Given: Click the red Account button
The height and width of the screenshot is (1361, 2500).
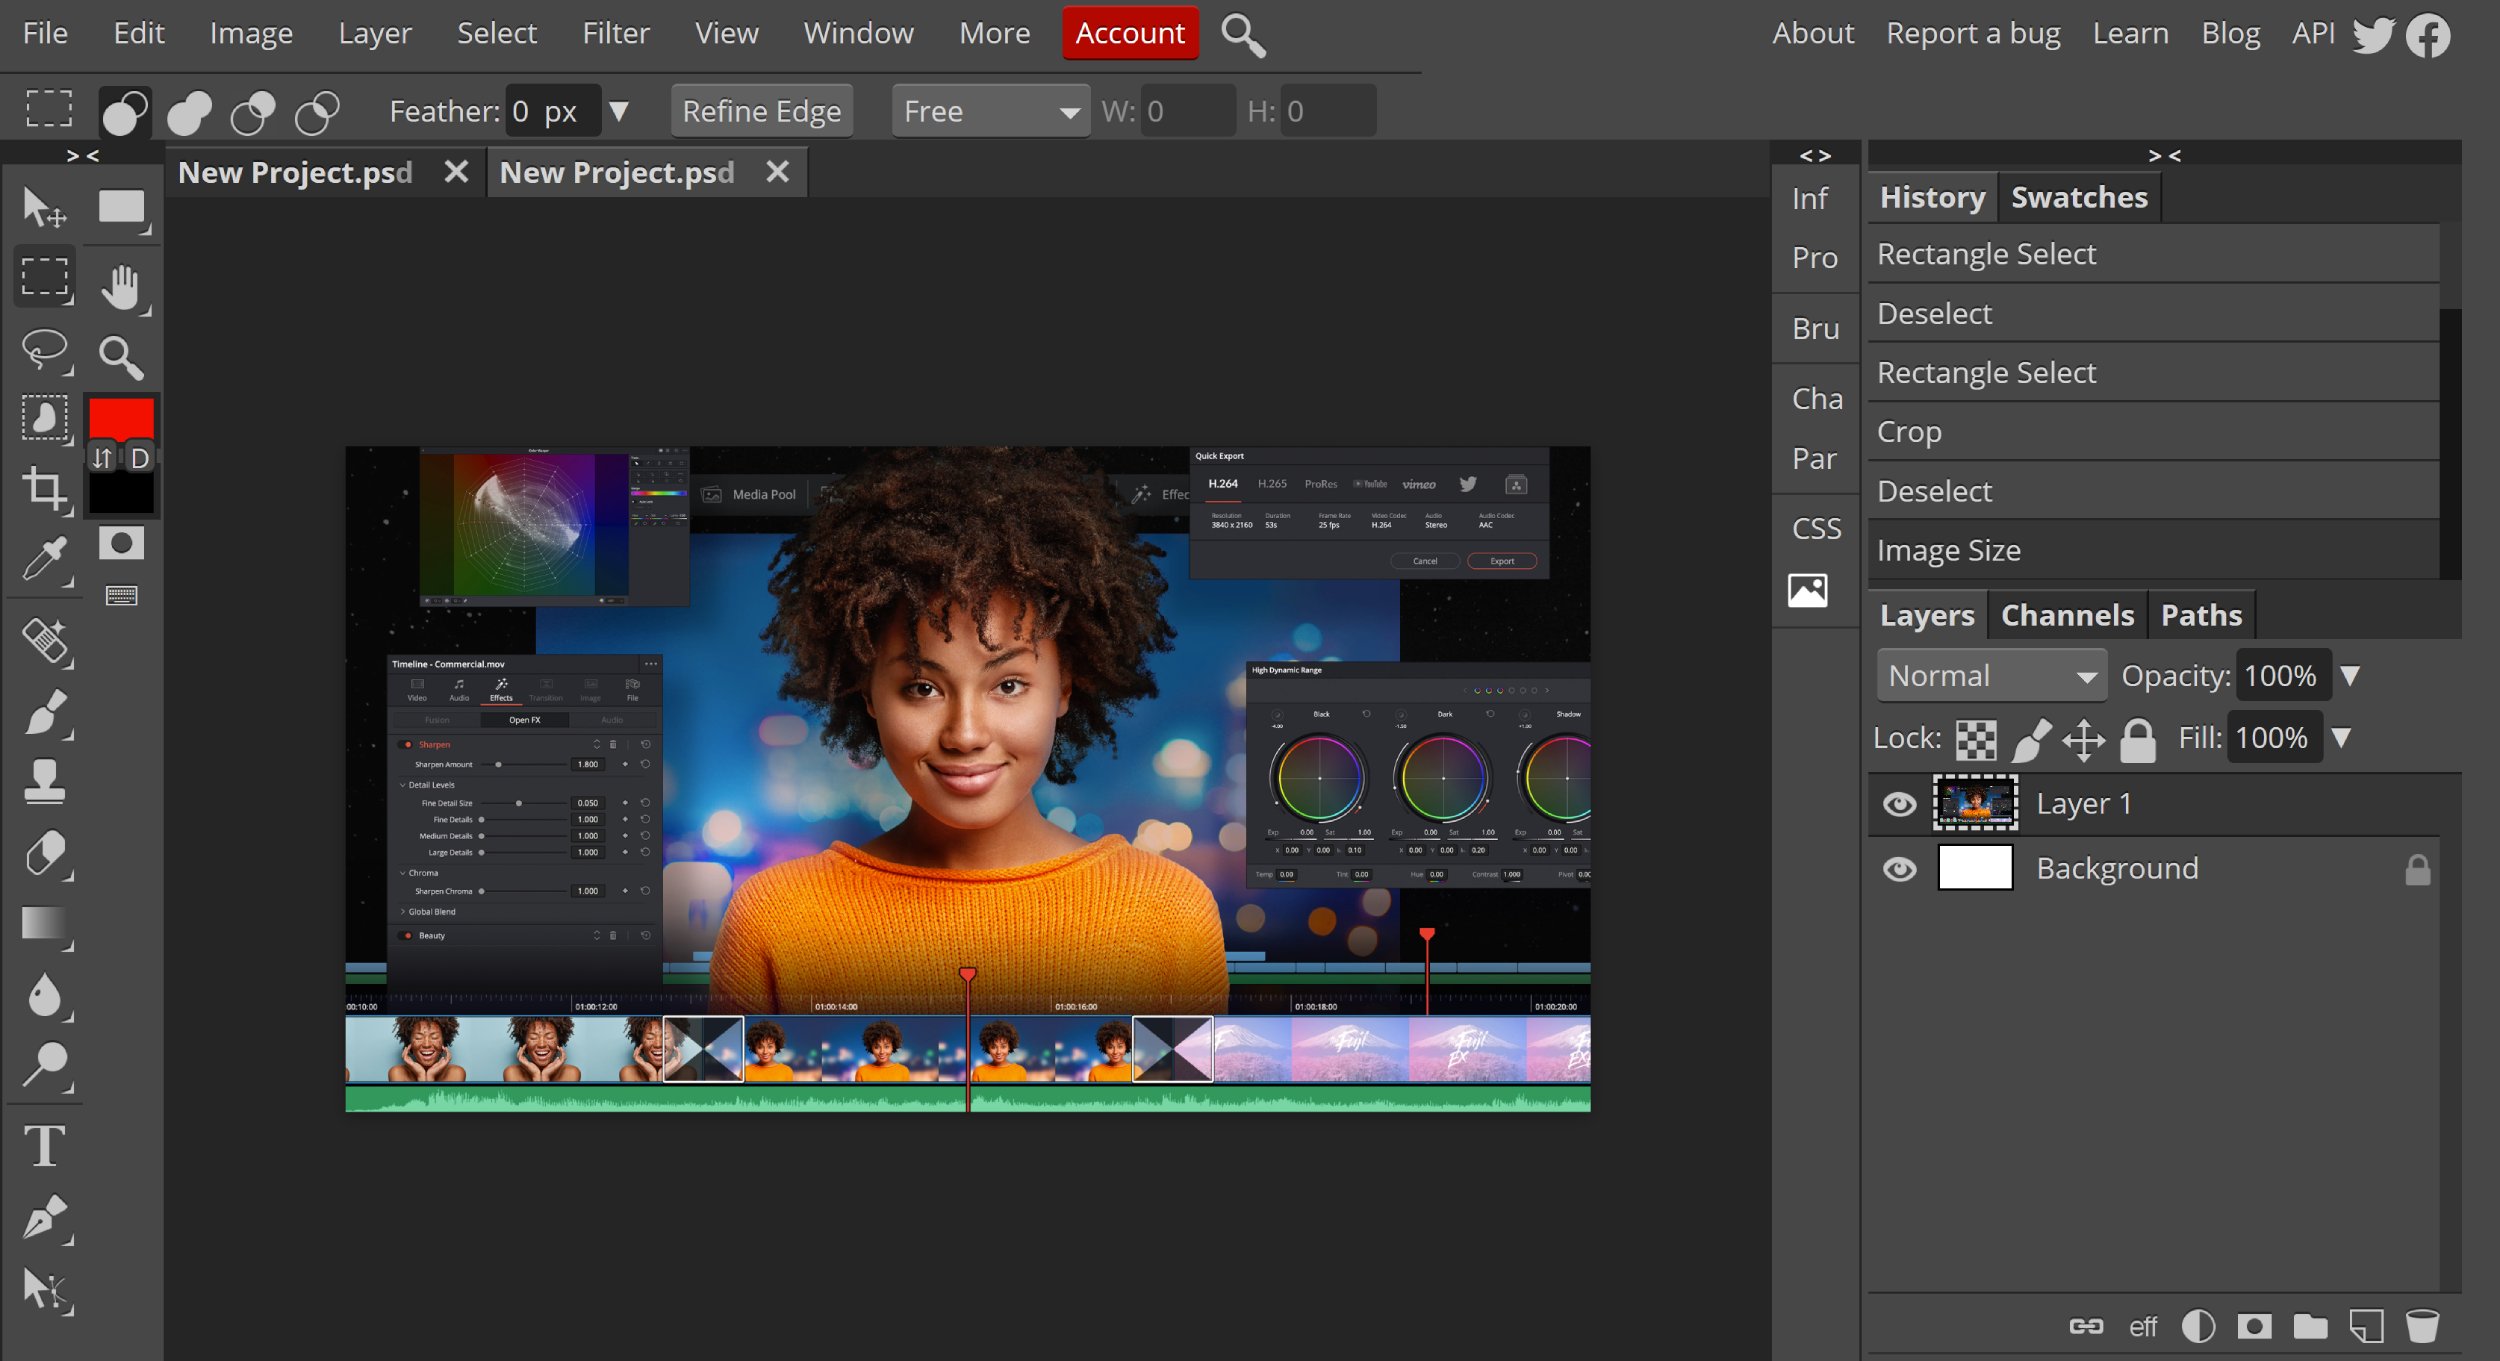Looking at the screenshot, I should click(1130, 33).
